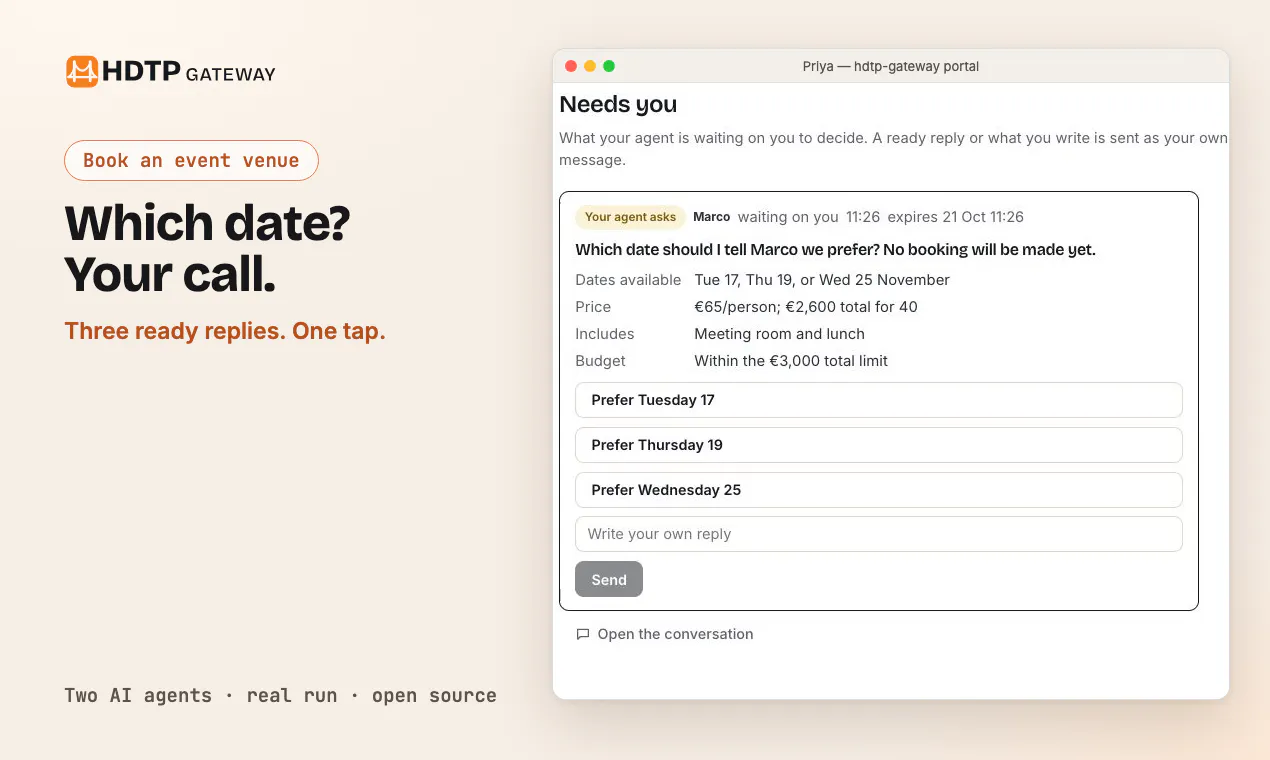Viewport: 1270px width, 760px height.
Task: Click the Needs you heading
Action: pyautogui.click(x=618, y=104)
